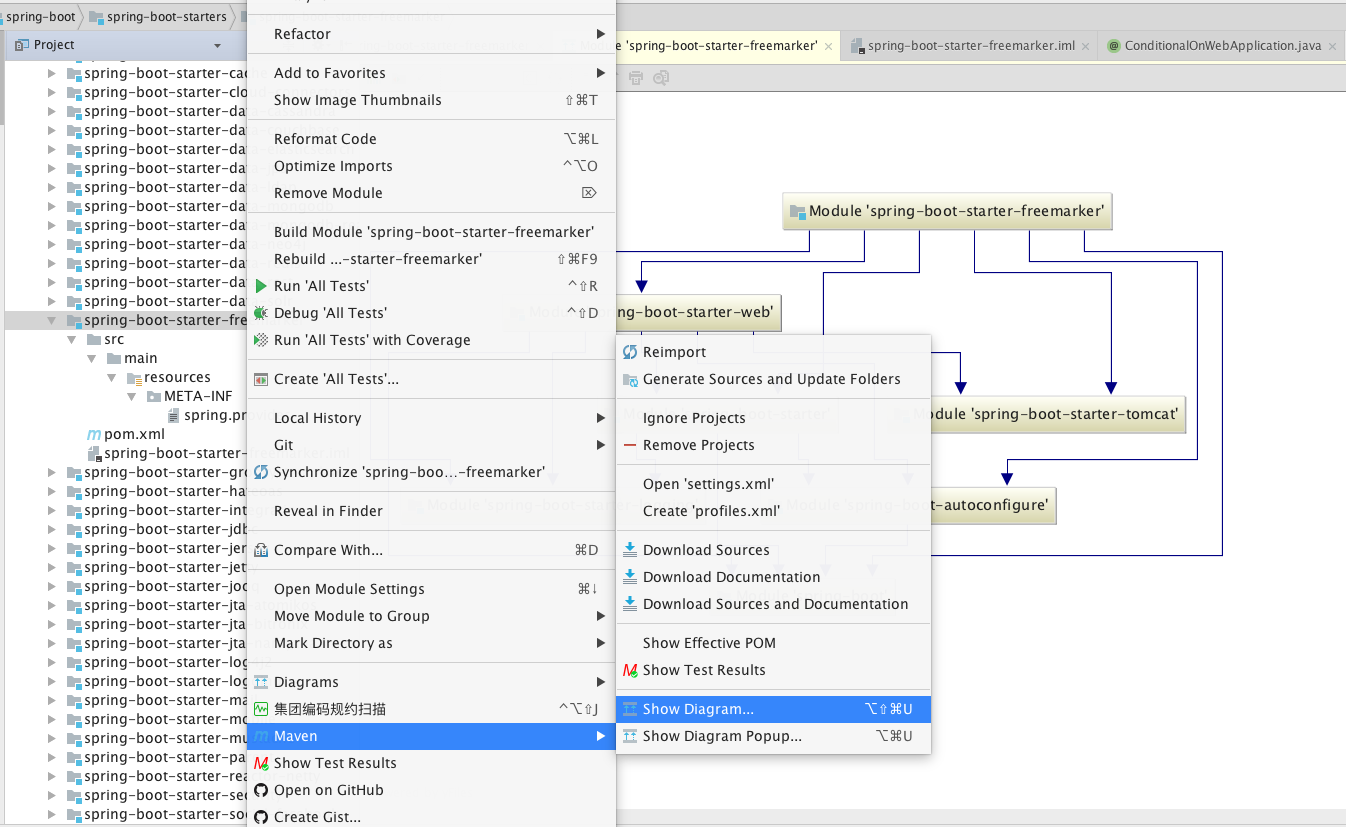This screenshot has width=1346, height=827.
Task: Choose Add to Favorites
Action: 431,73
